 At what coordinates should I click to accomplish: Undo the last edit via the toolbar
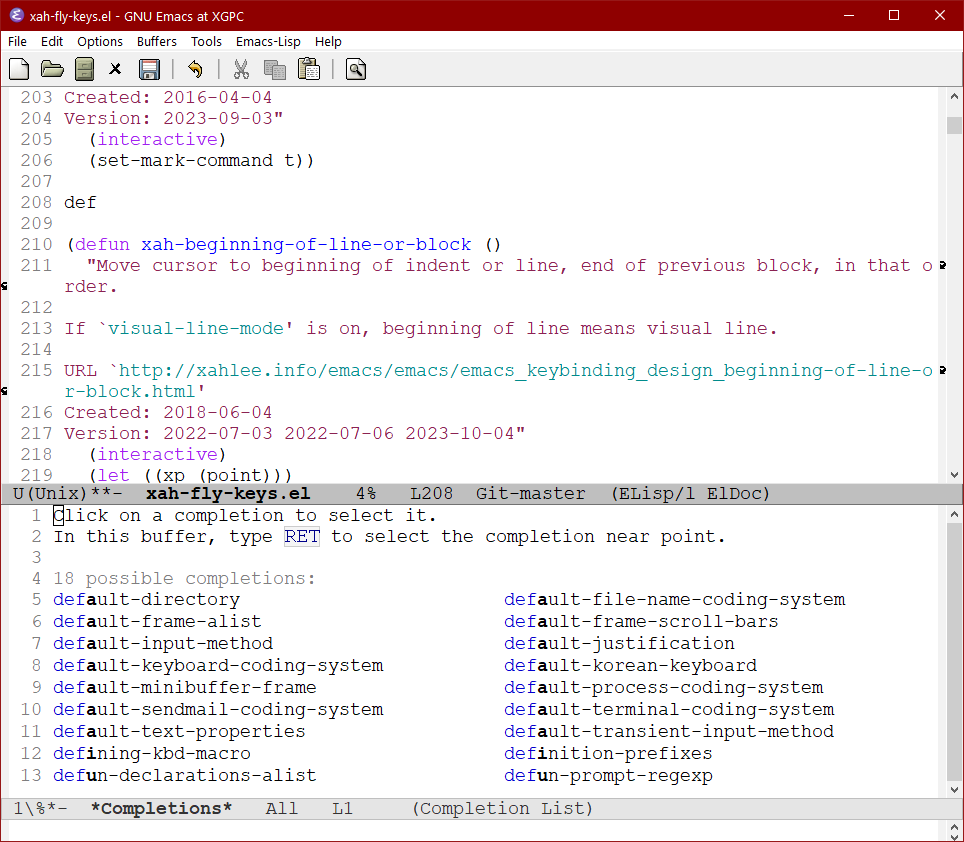pos(196,69)
